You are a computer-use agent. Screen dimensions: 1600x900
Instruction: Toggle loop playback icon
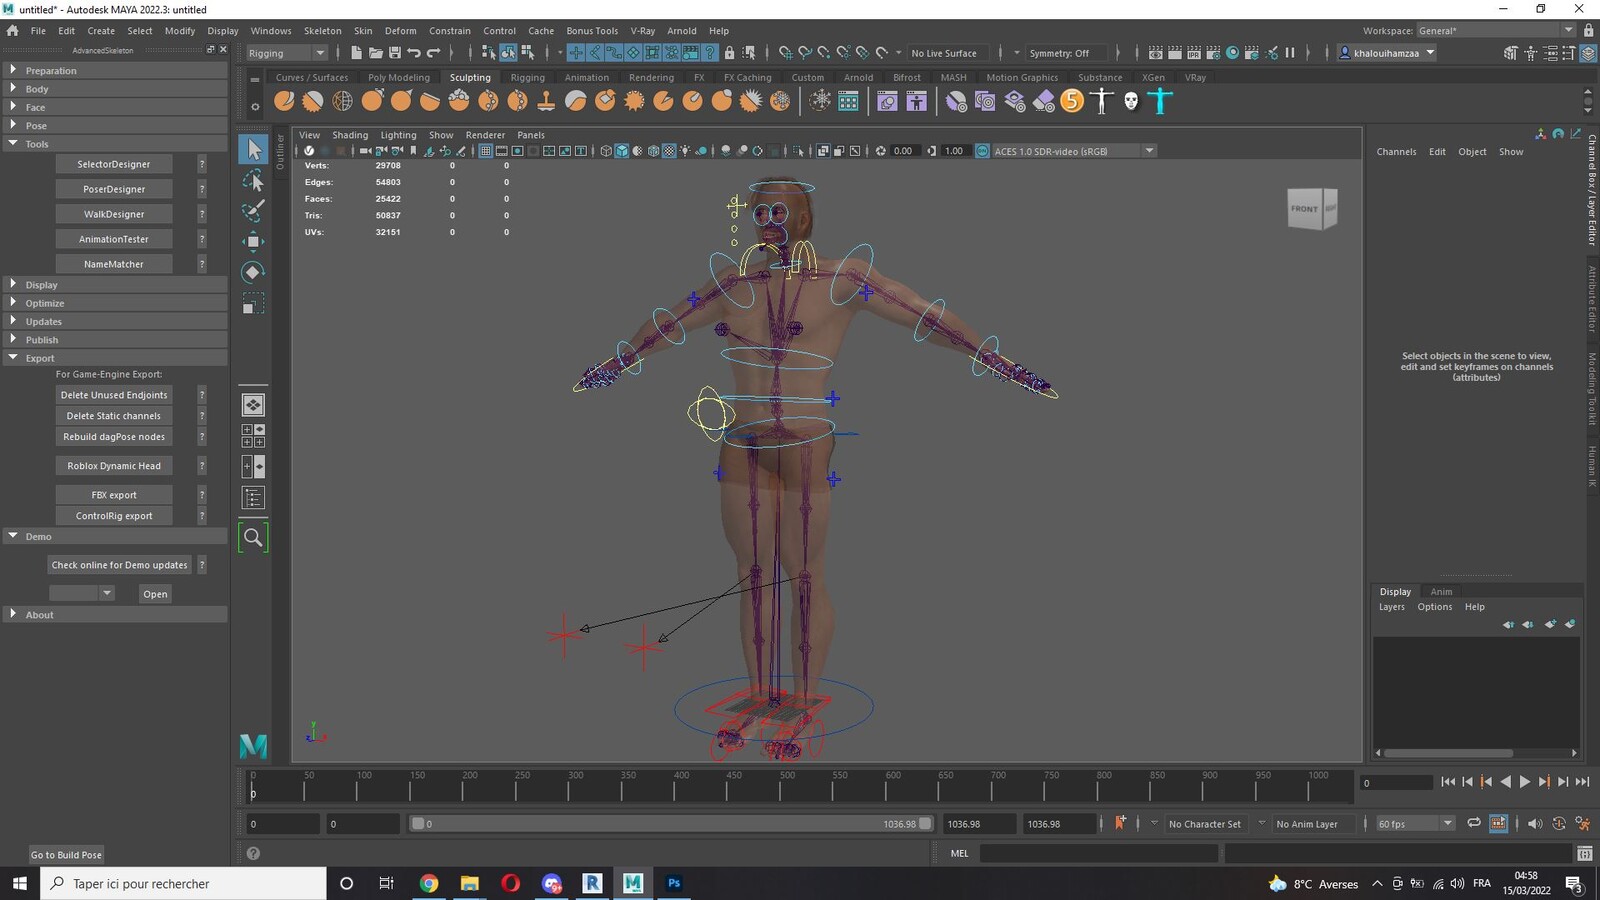pyautogui.click(x=1474, y=824)
